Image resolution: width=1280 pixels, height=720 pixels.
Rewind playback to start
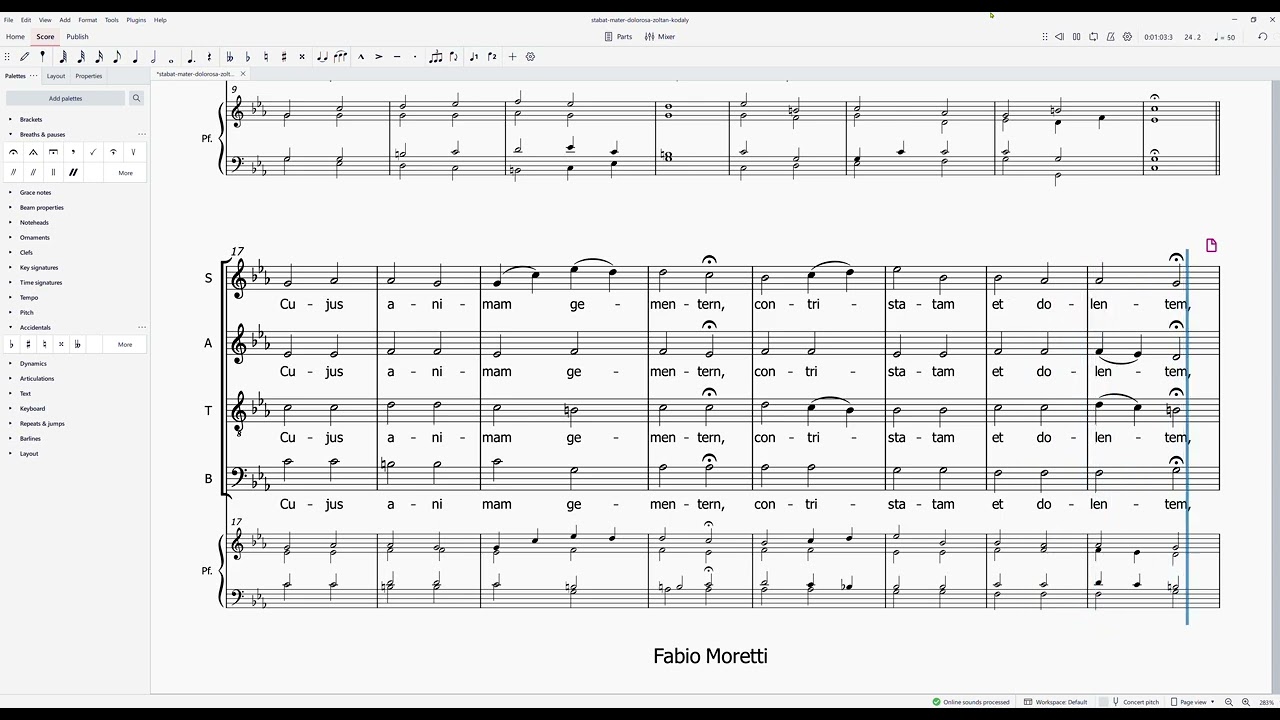click(1059, 37)
